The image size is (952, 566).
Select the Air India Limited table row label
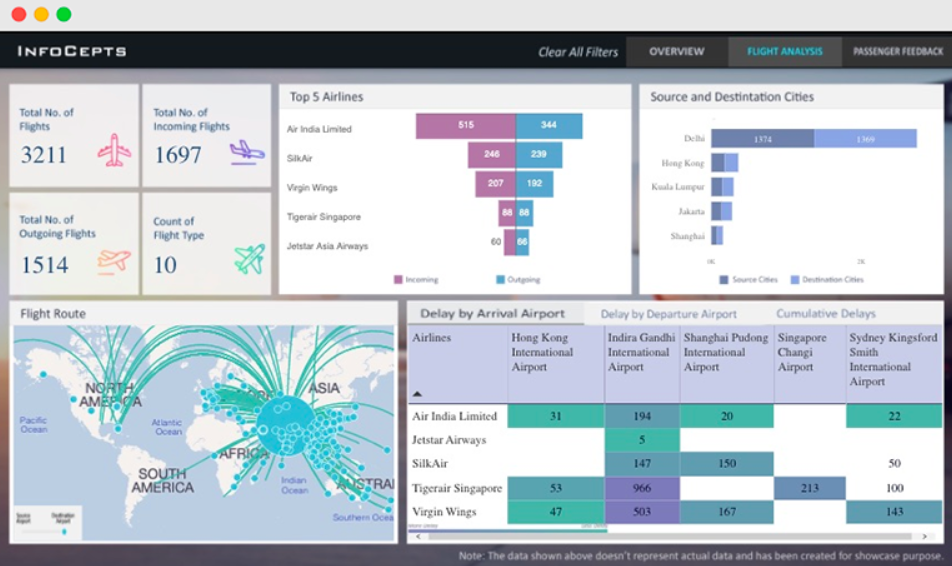(x=455, y=417)
